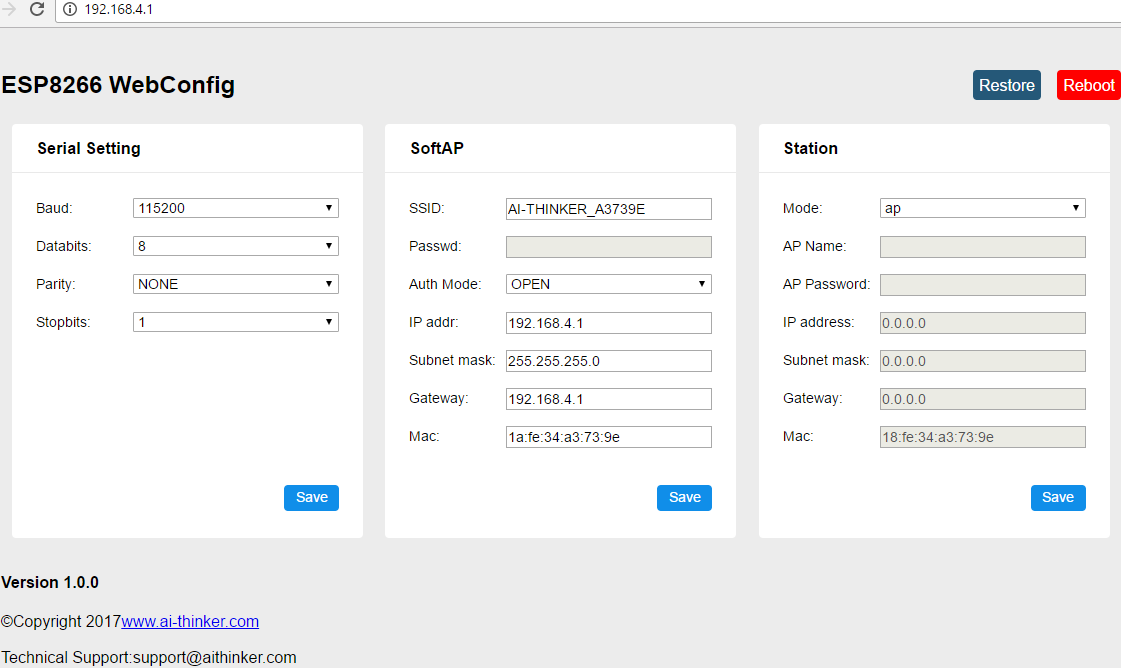Open the Baud rate dropdown
This screenshot has width=1121, height=668.
(236, 208)
